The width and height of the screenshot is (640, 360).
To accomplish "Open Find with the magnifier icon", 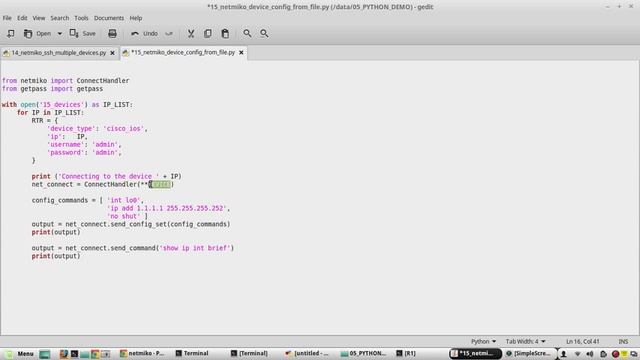I will [247, 33].
